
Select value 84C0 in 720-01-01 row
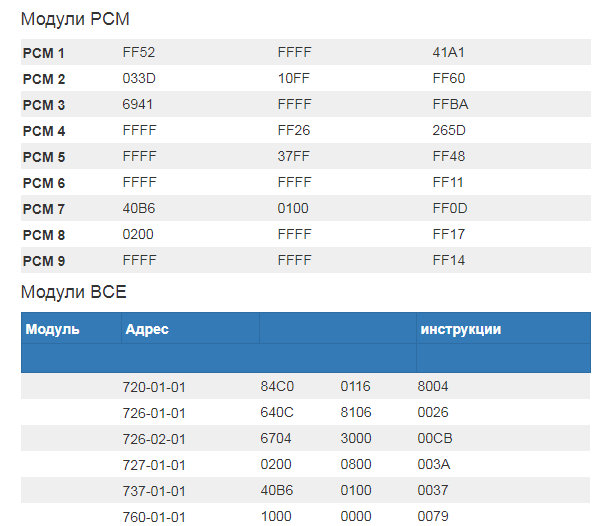pyautogui.click(x=277, y=386)
